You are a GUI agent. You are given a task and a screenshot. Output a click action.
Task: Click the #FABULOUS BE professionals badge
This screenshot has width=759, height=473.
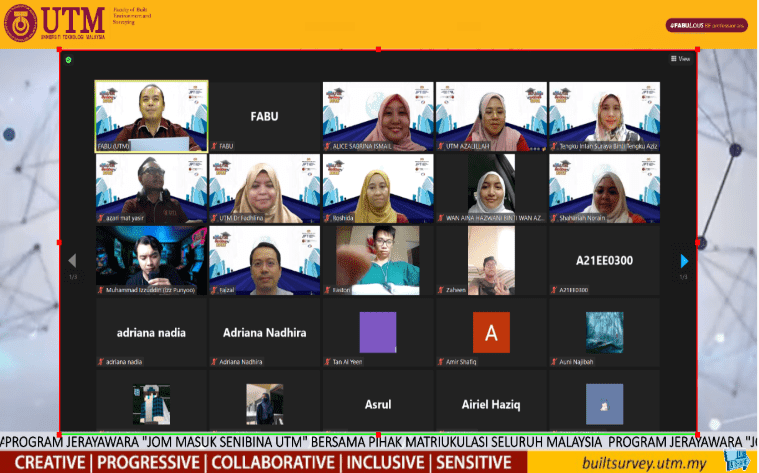(x=707, y=25)
